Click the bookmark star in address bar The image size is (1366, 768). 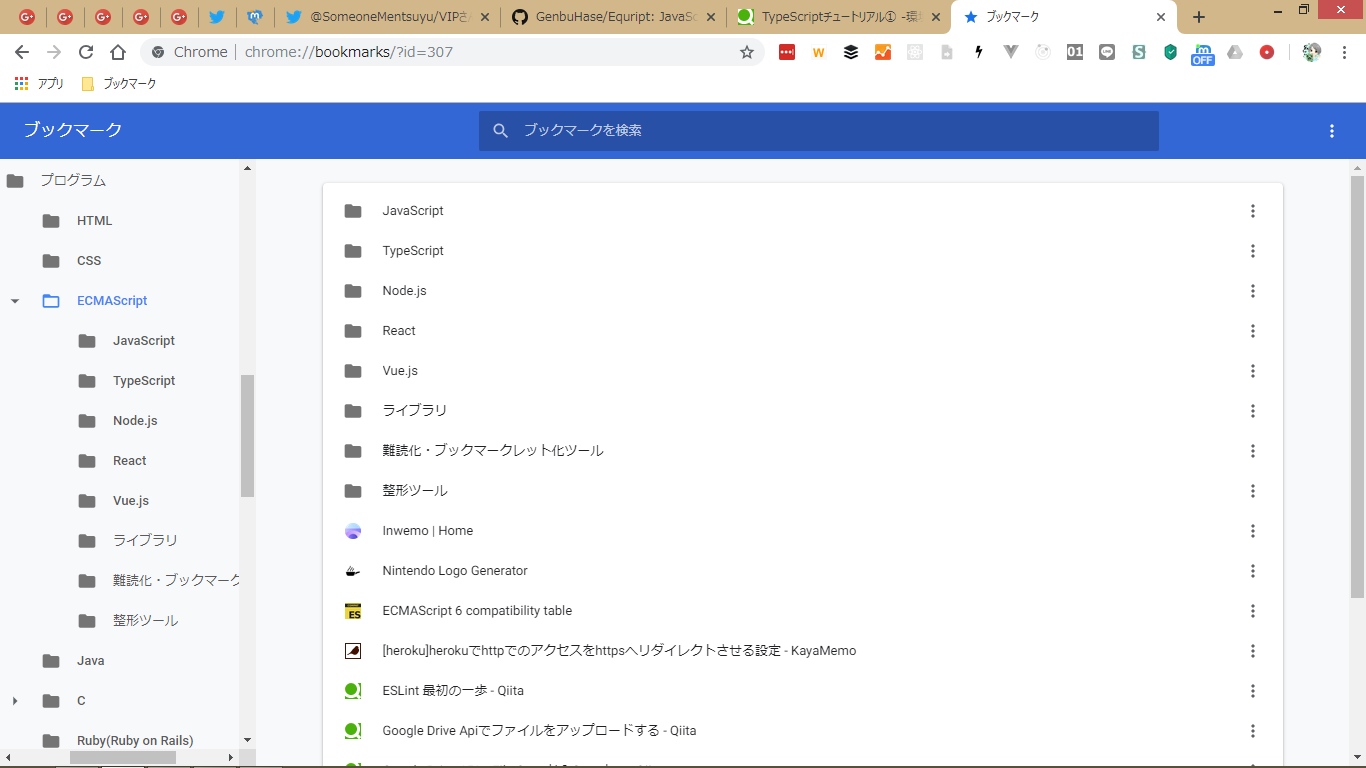pos(746,52)
